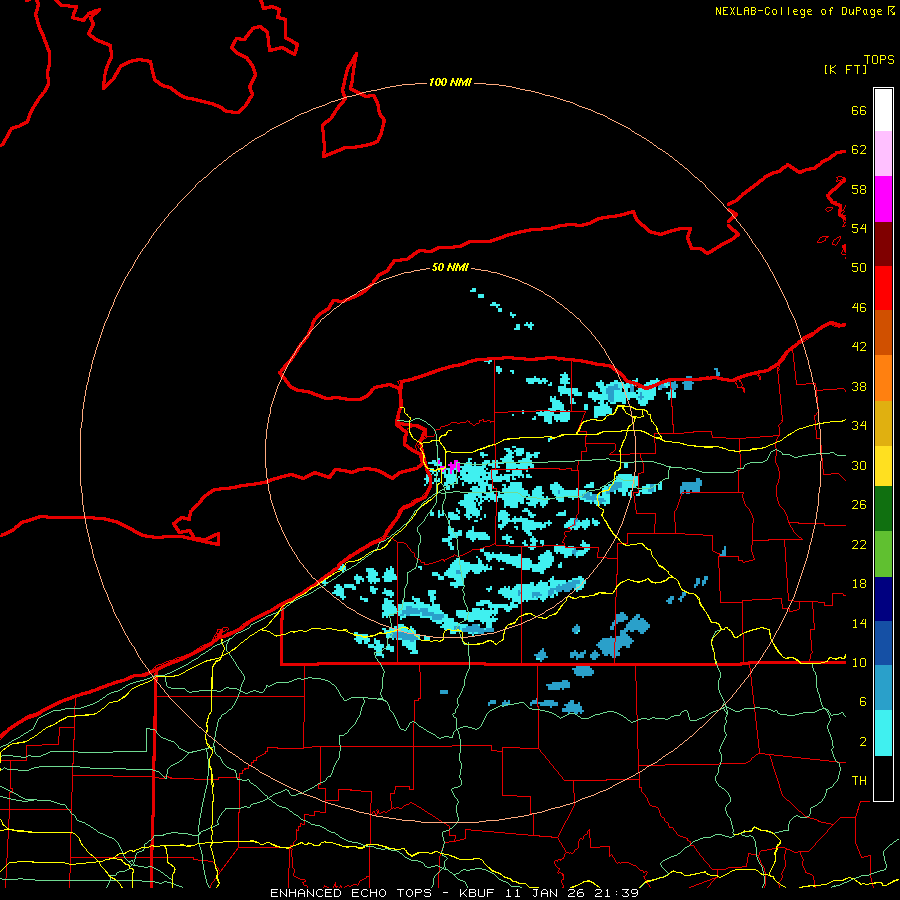Click the dark orange segment between 42 and 46

click(883, 332)
